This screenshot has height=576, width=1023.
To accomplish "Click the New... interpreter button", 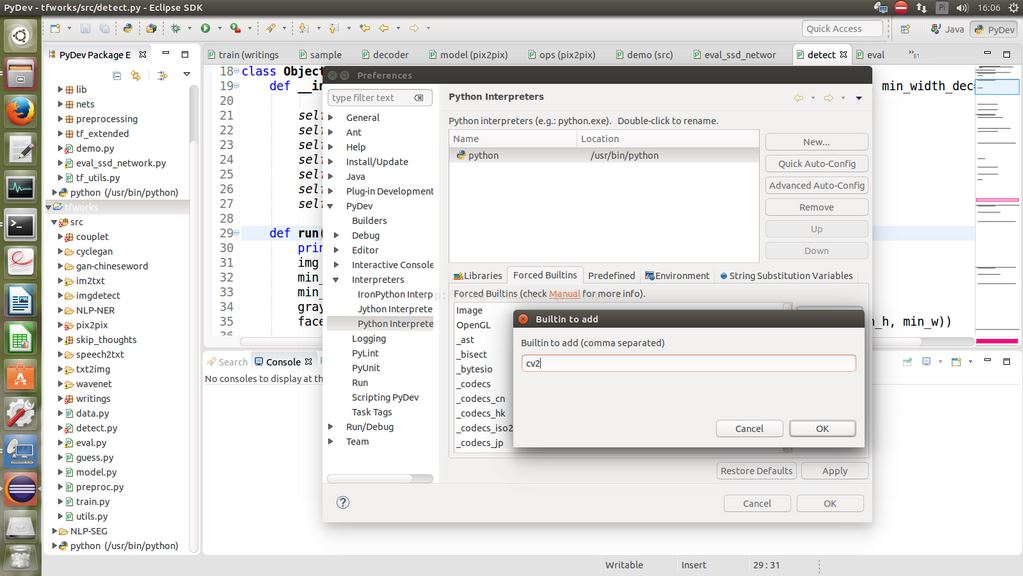I will point(816,142).
